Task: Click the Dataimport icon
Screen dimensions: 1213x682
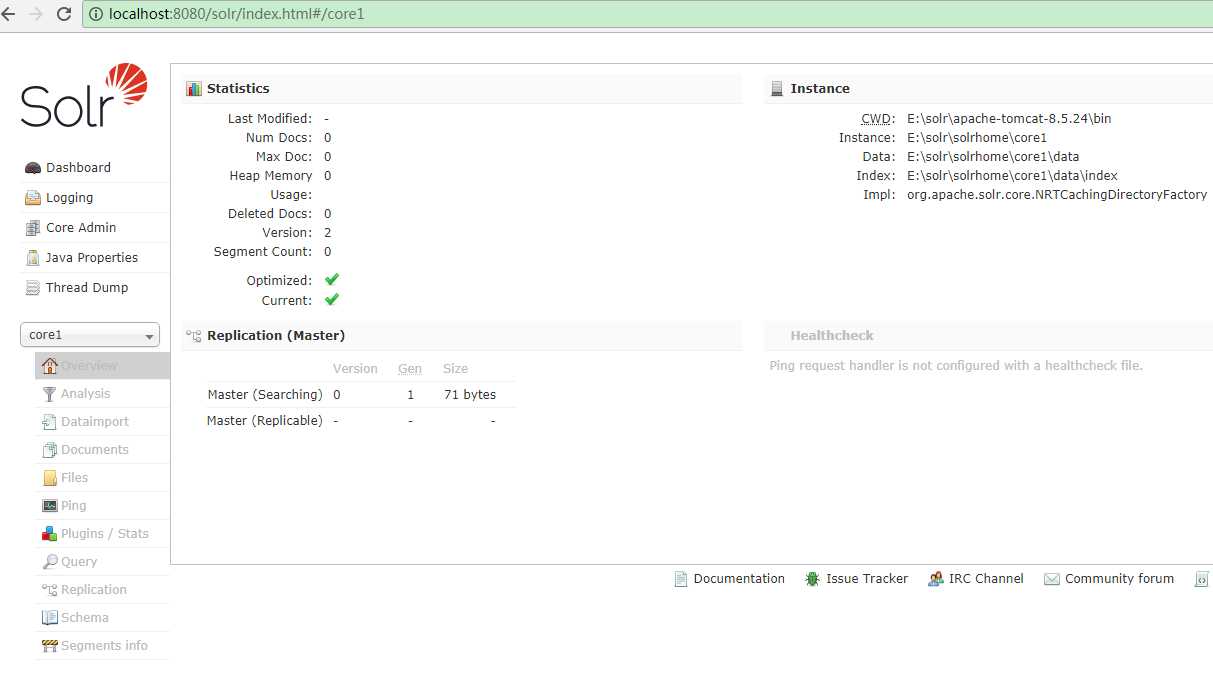Action: [49, 422]
